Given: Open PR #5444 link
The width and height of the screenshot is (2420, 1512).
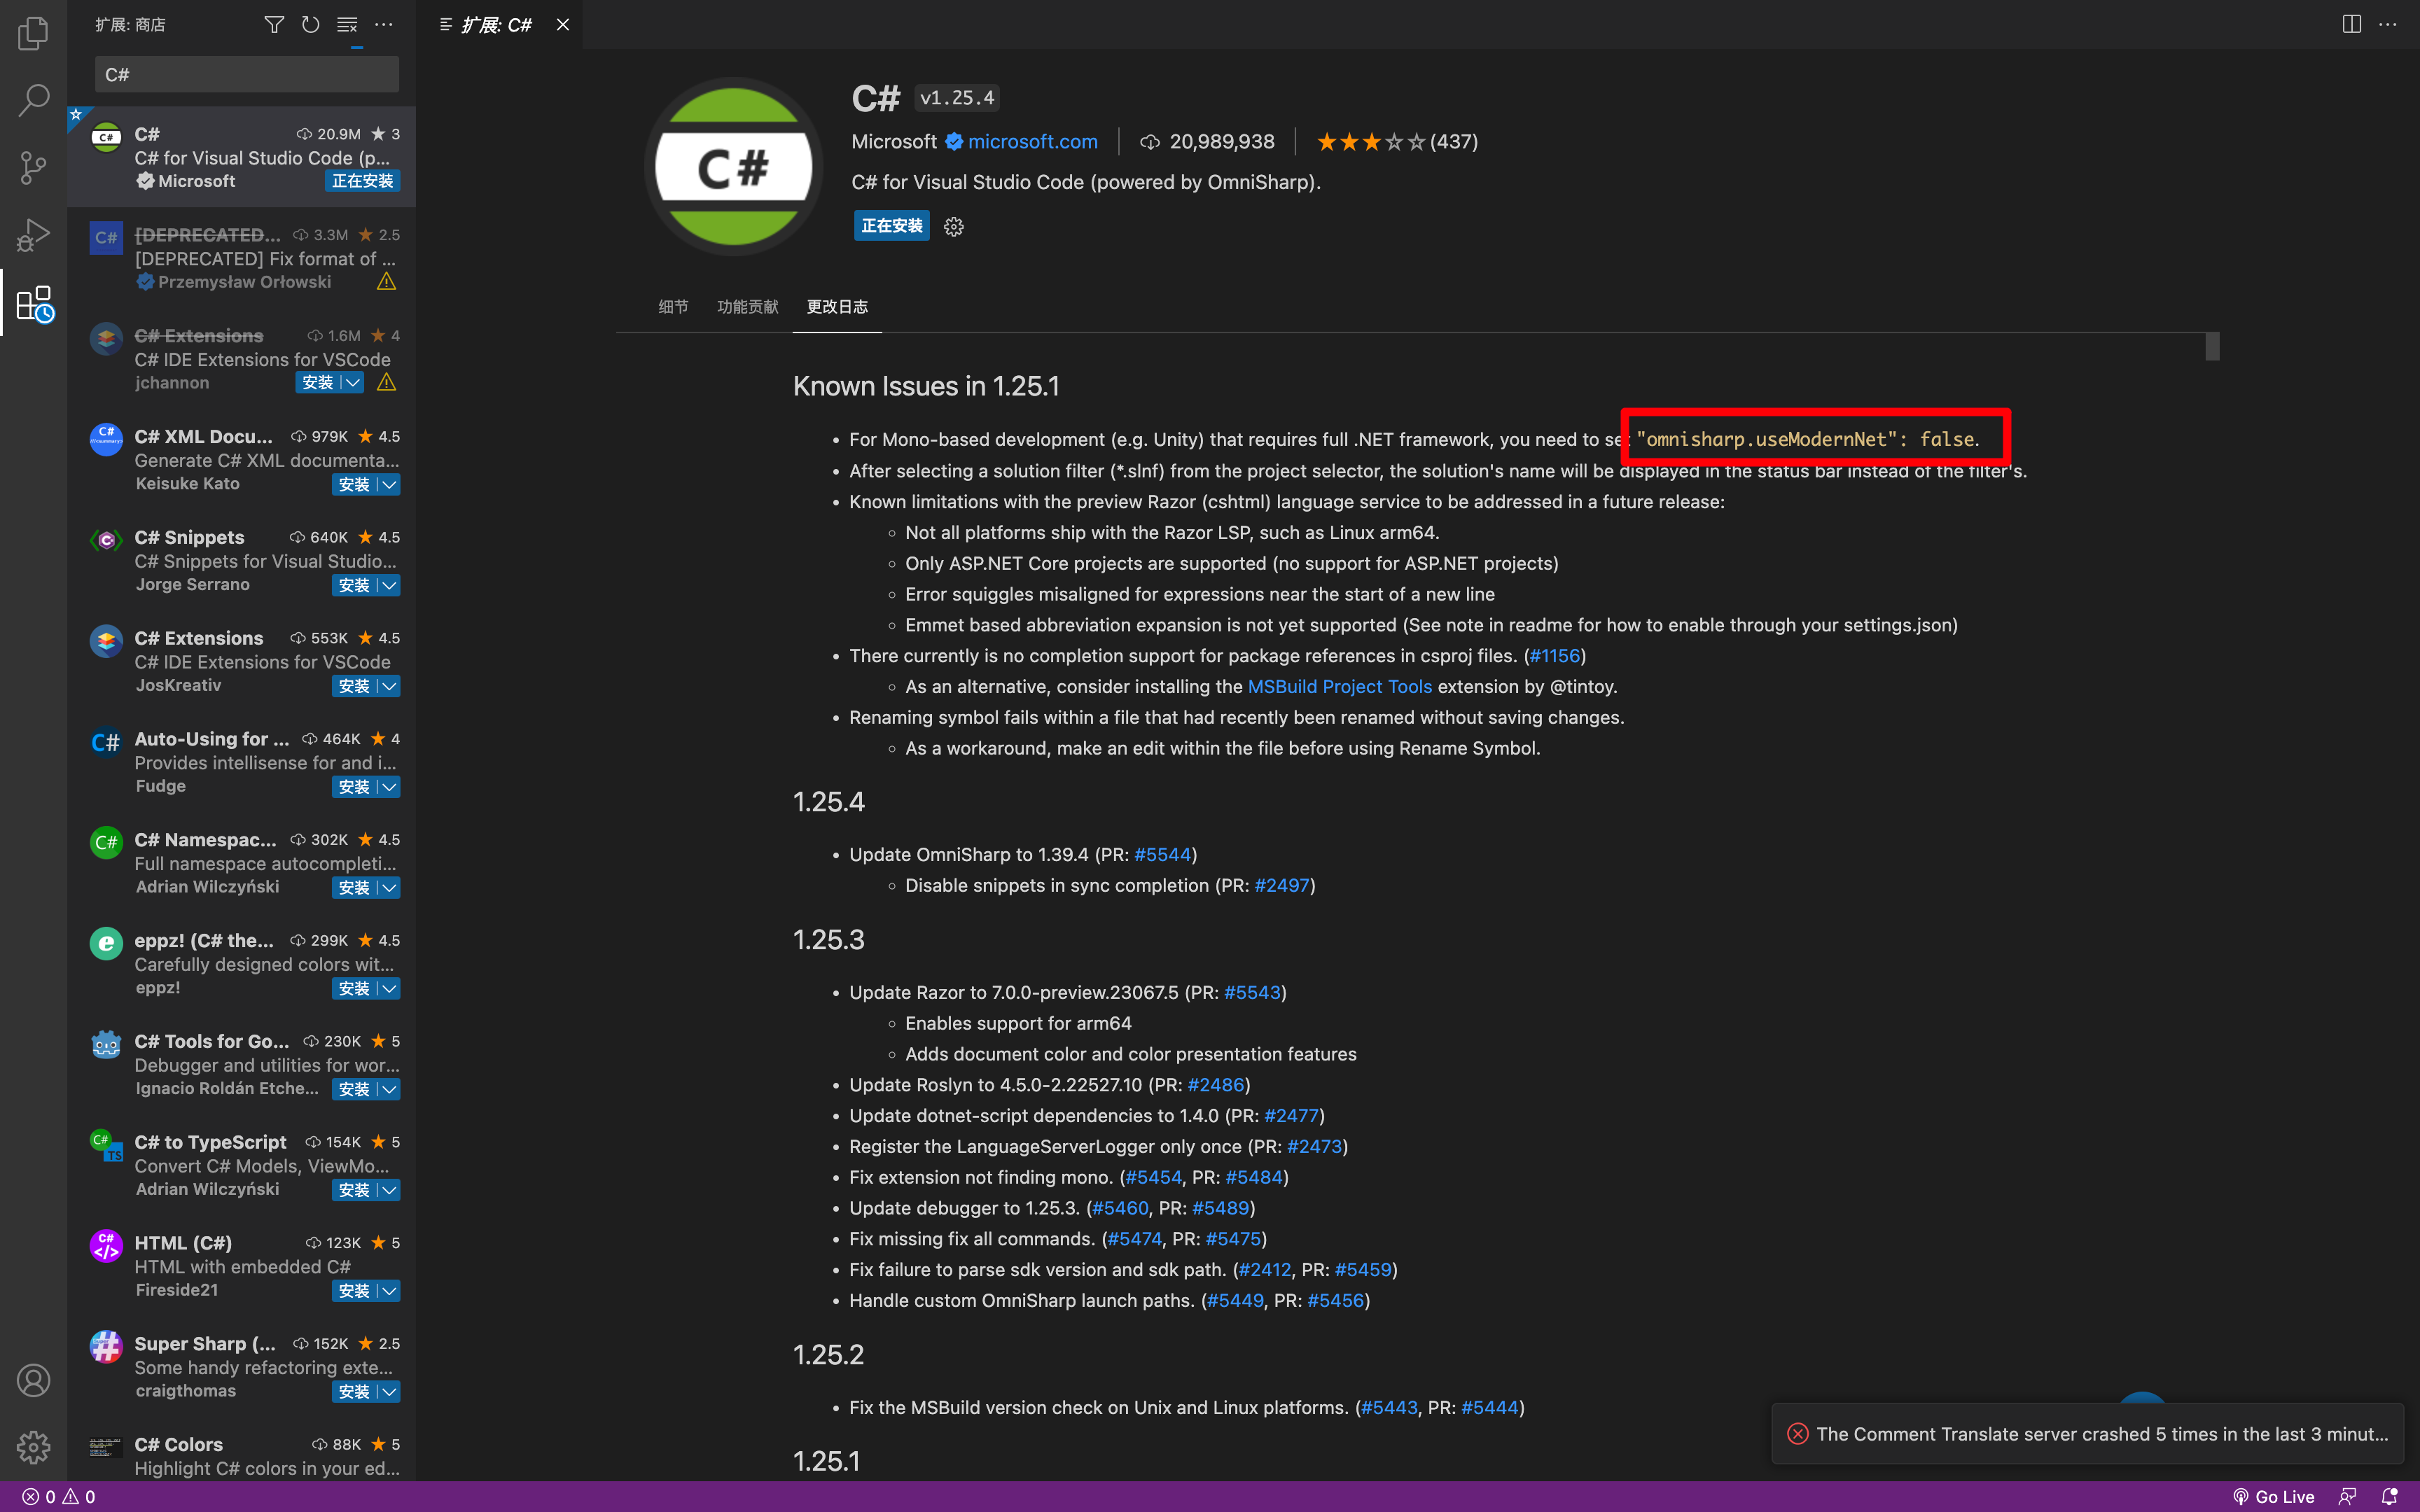Looking at the screenshot, I should [1490, 1408].
